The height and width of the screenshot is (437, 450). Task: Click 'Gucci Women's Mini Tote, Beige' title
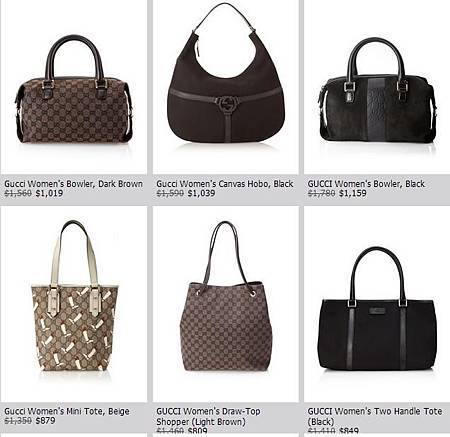[67, 411]
